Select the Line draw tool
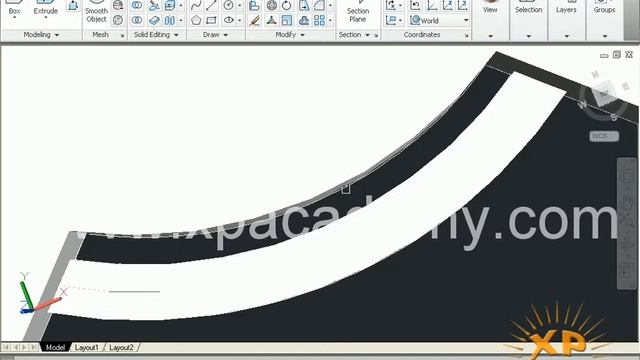 [211, 5]
